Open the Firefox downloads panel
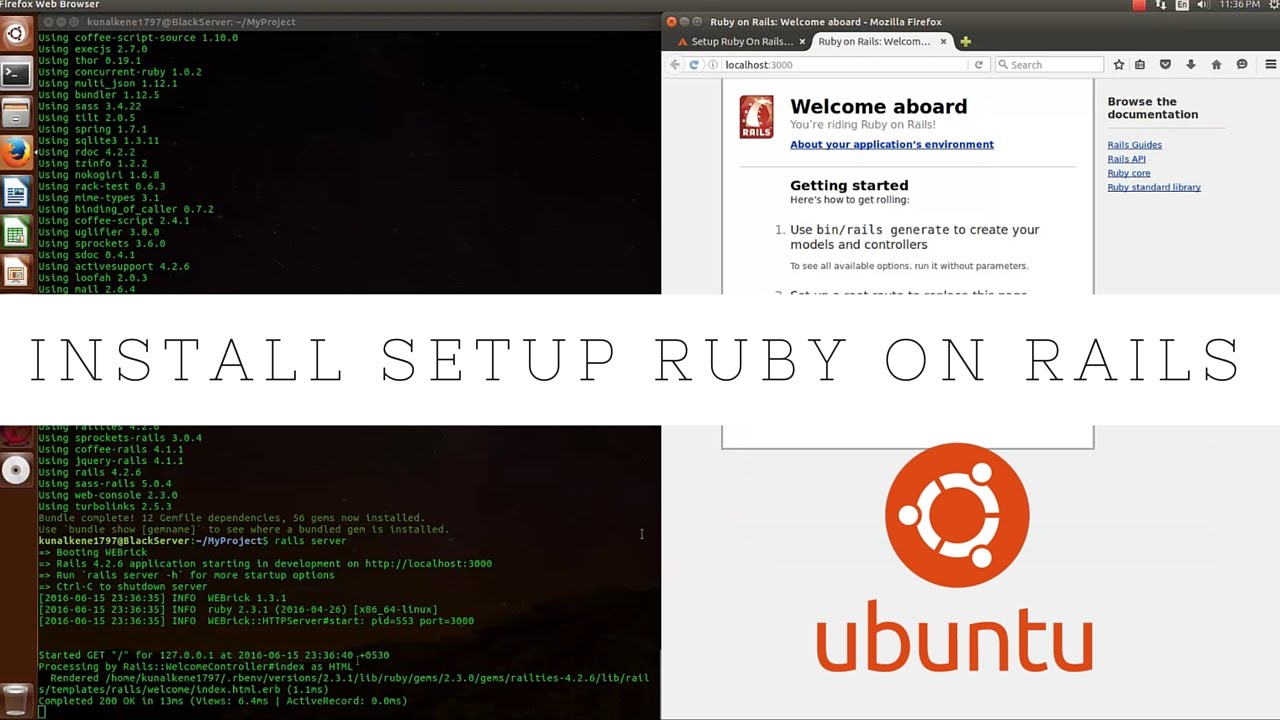 pyautogui.click(x=1190, y=64)
